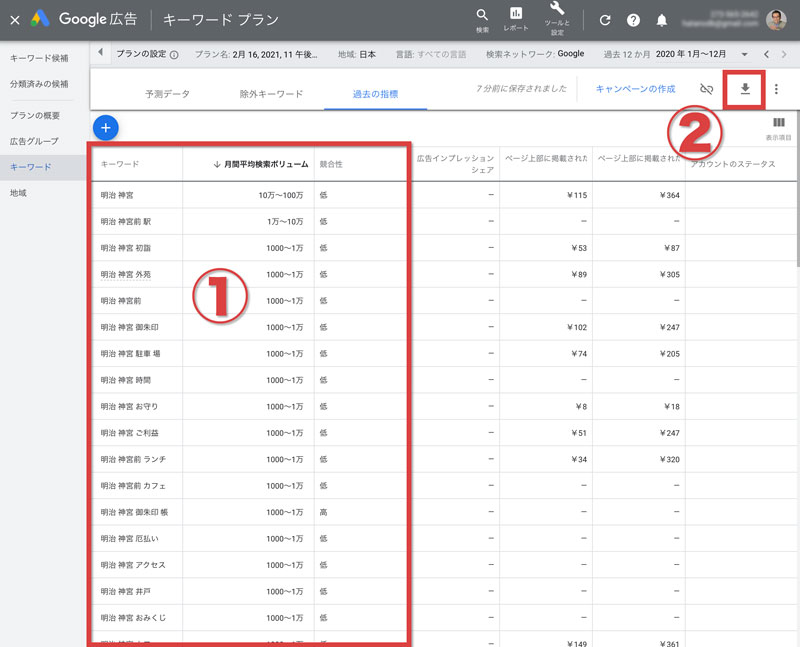Screen dimensions: 800x647
Task: Open the help question mark icon
Action: [x=633, y=20]
